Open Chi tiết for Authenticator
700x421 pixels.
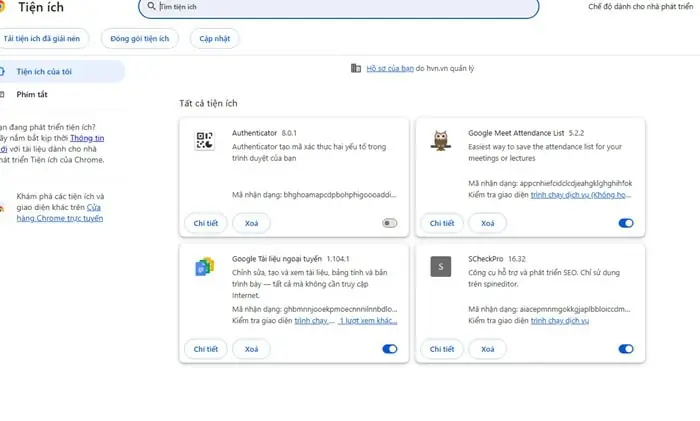pyautogui.click(x=206, y=223)
